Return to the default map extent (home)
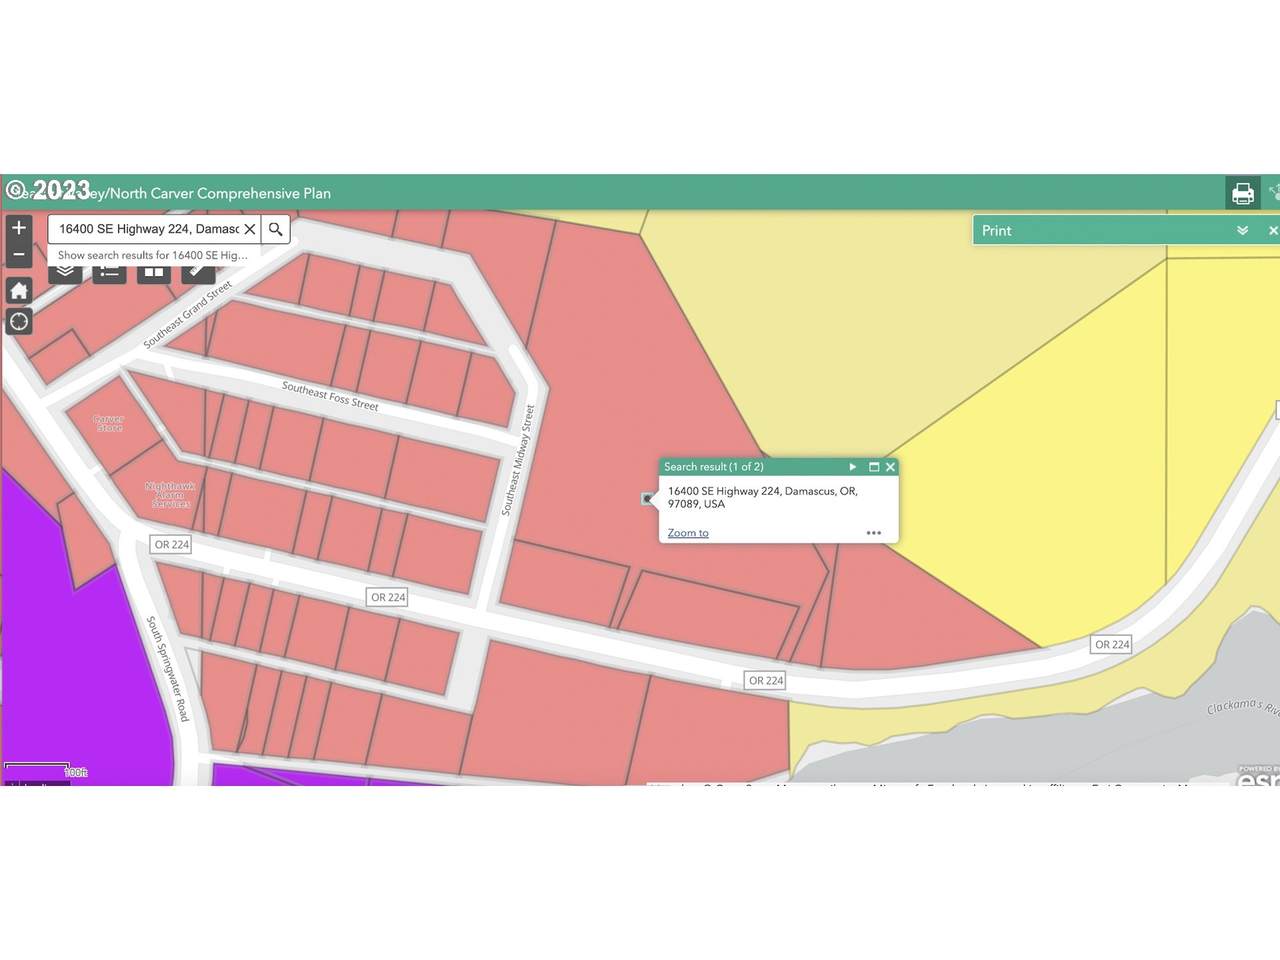 (x=18, y=291)
